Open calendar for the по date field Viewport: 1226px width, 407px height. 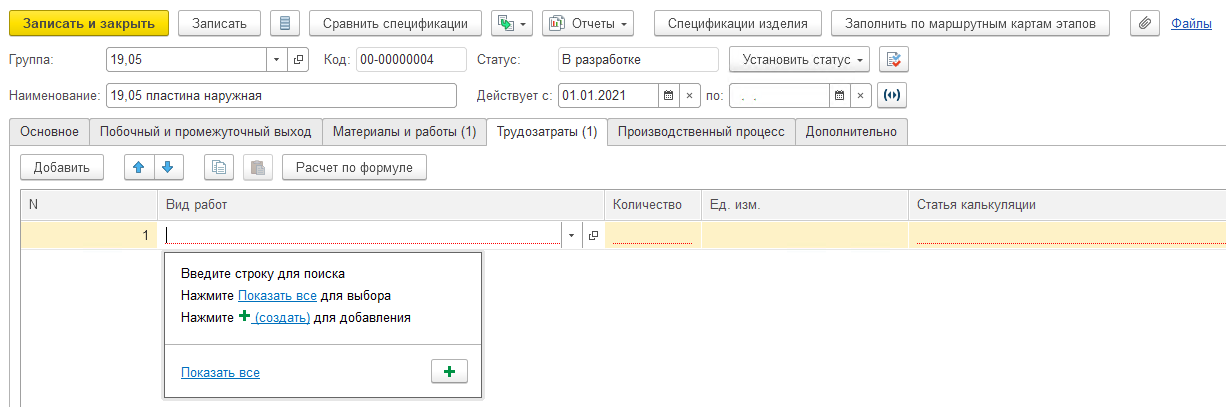(840, 96)
